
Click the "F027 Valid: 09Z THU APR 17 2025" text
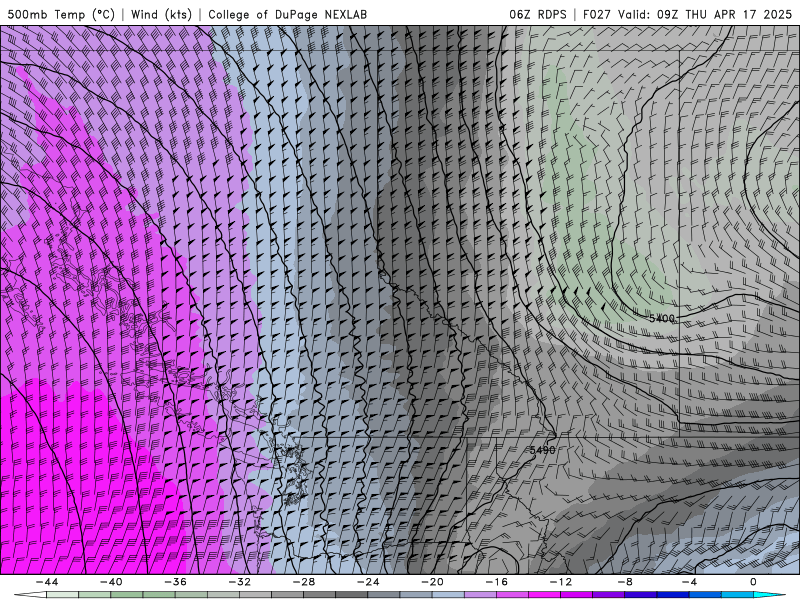click(x=687, y=14)
